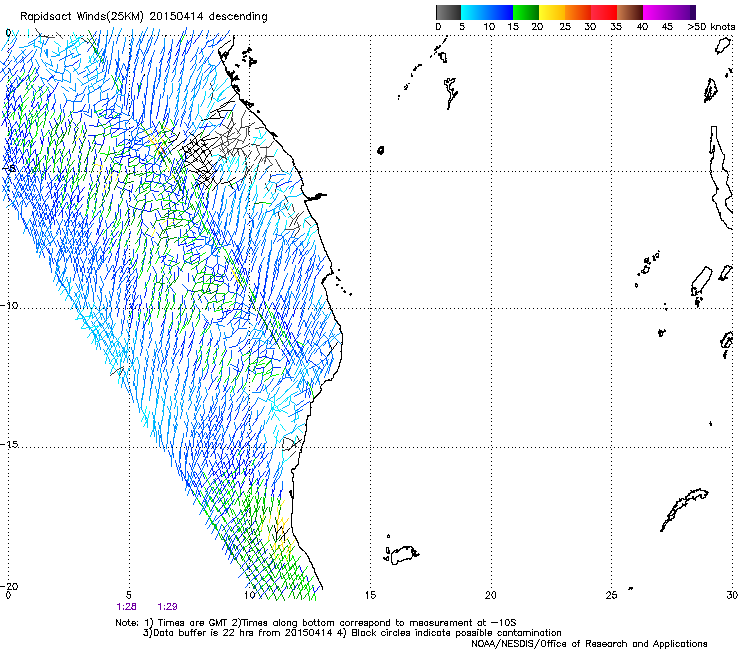The height and width of the screenshot is (650, 740).
Task: Select the green 15-20 knots color segment
Action: 526,12
